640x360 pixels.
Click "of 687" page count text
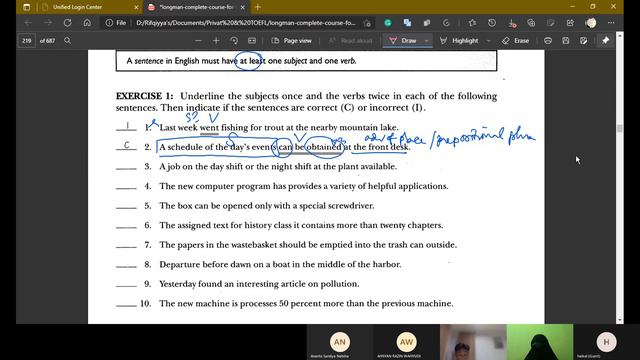(x=47, y=41)
